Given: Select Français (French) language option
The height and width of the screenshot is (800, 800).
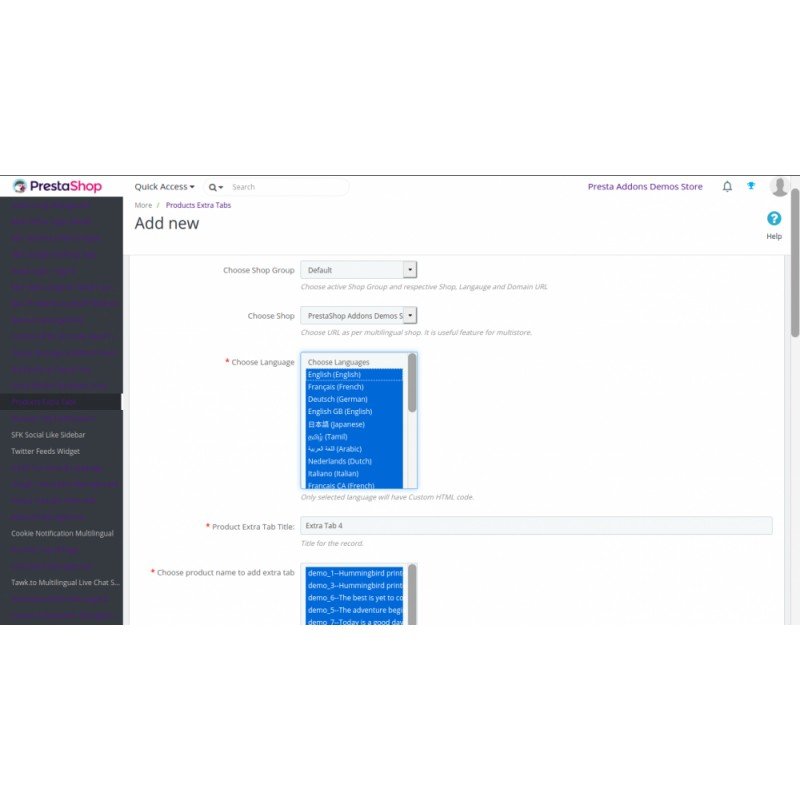Looking at the screenshot, I should click(354, 387).
